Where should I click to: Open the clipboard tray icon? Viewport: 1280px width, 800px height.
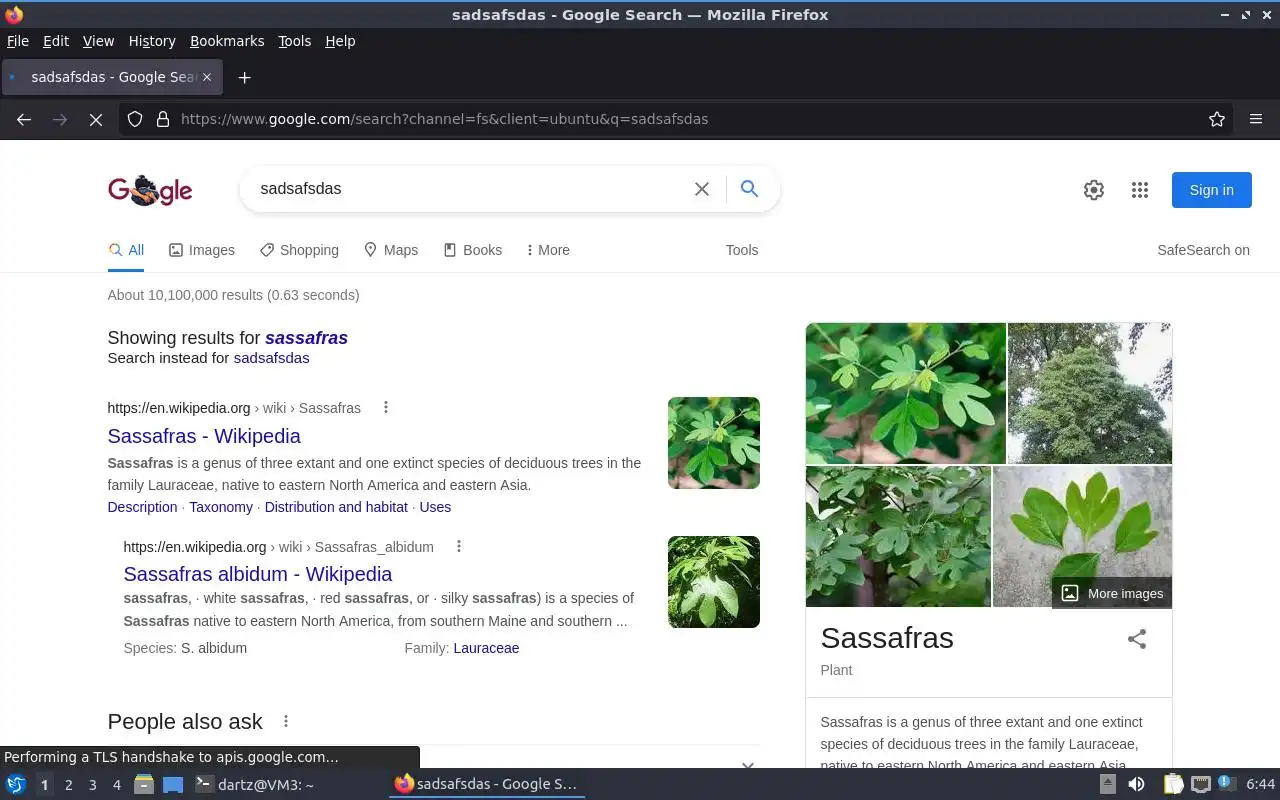tap(1173, 784)
